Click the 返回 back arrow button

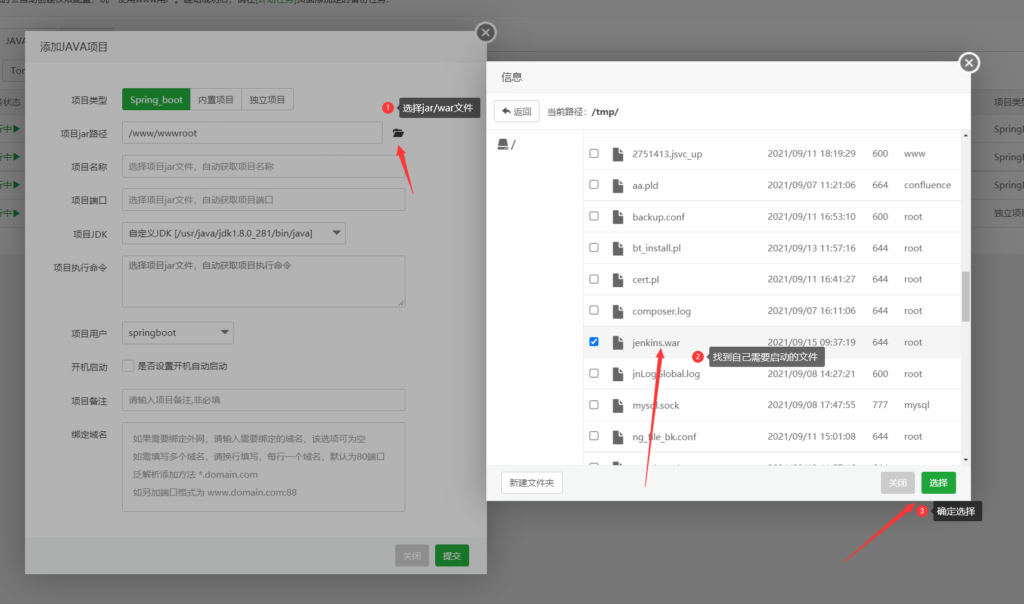(x=517, y=112)
